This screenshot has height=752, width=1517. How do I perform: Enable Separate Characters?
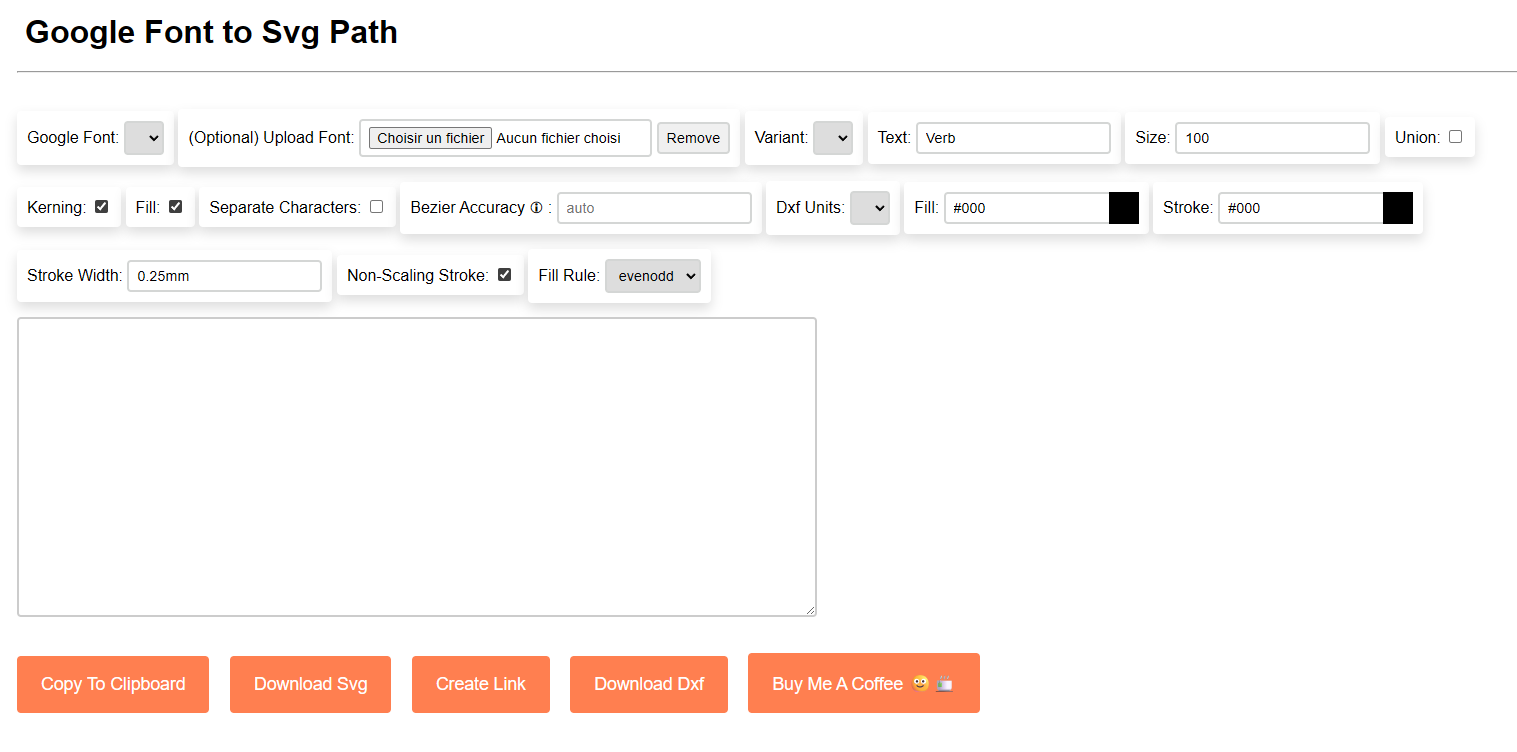376,206
